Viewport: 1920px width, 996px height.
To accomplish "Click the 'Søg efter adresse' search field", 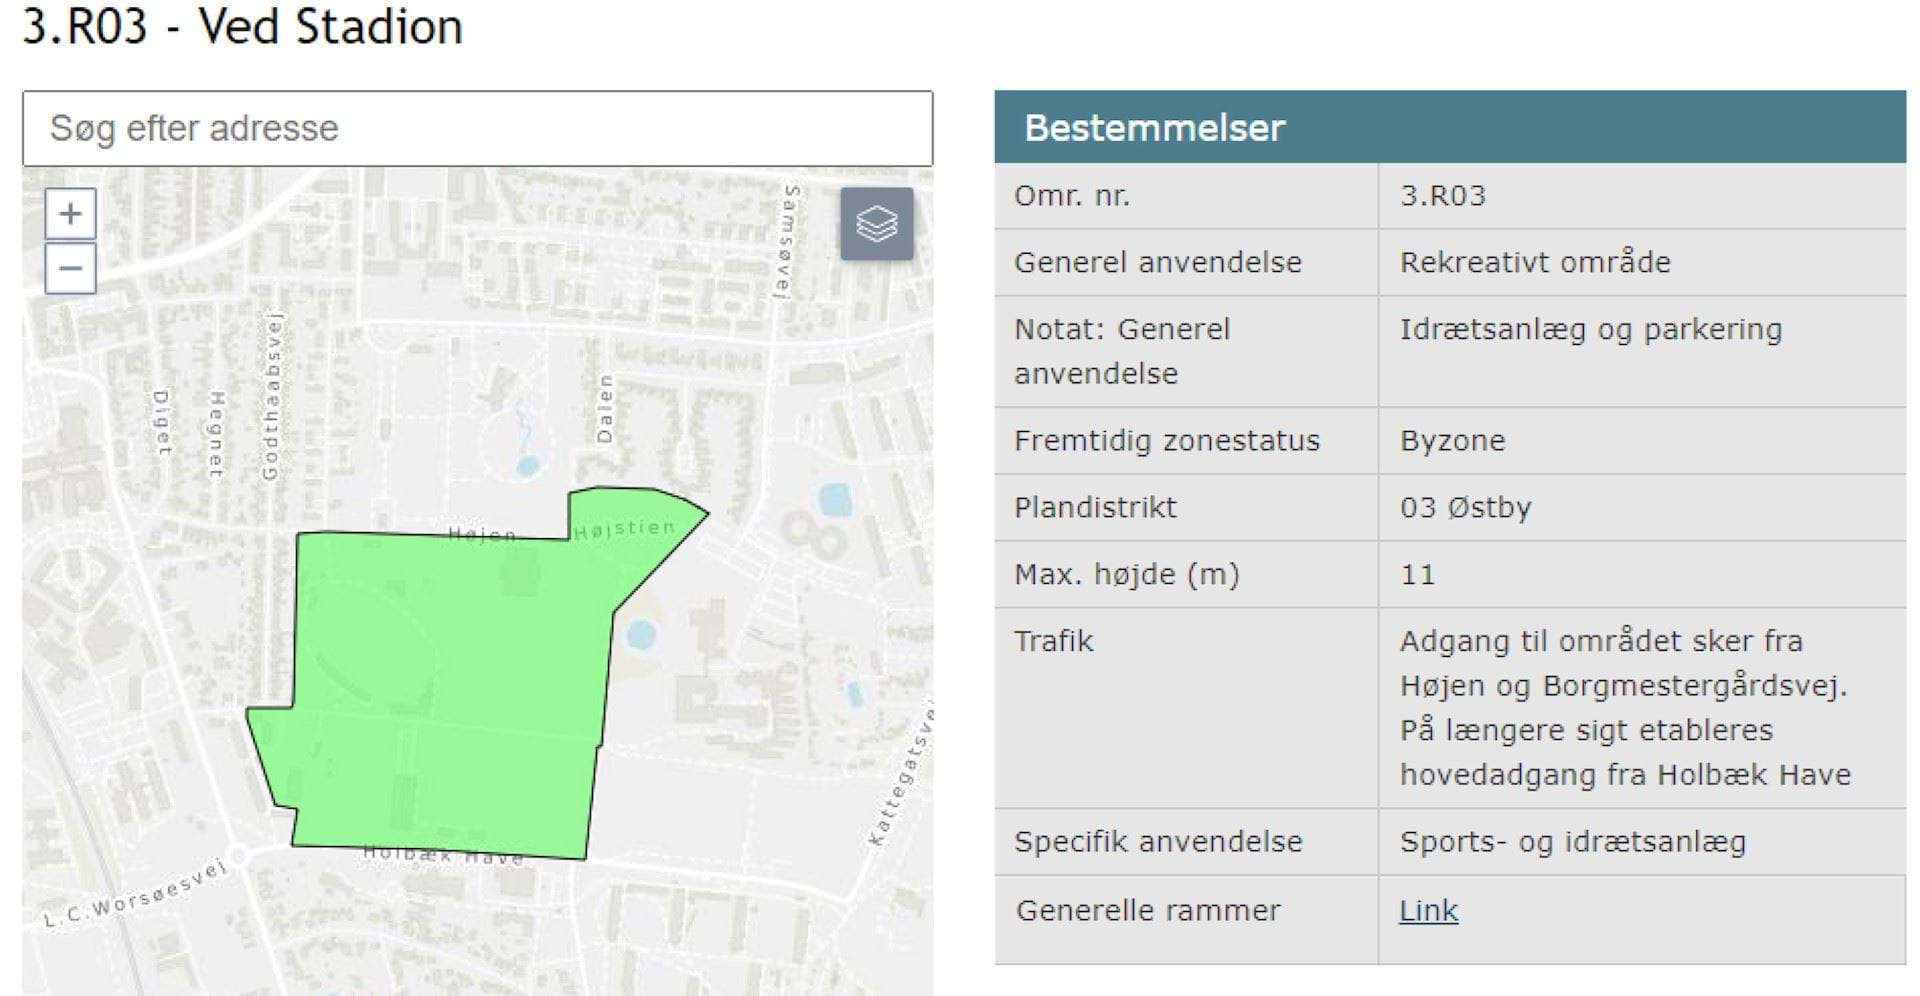I will 477,129.
